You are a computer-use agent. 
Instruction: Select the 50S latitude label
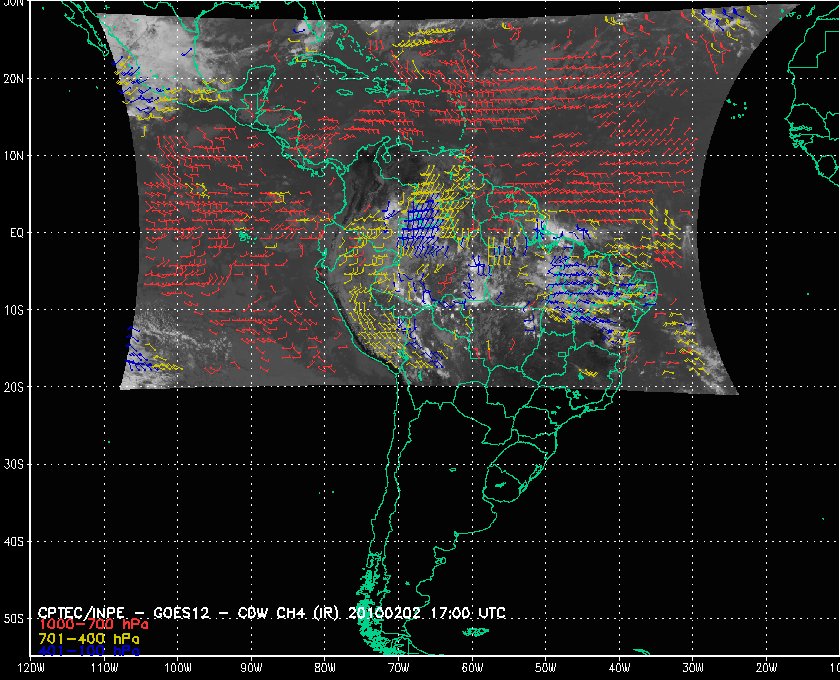coord(14,619)
